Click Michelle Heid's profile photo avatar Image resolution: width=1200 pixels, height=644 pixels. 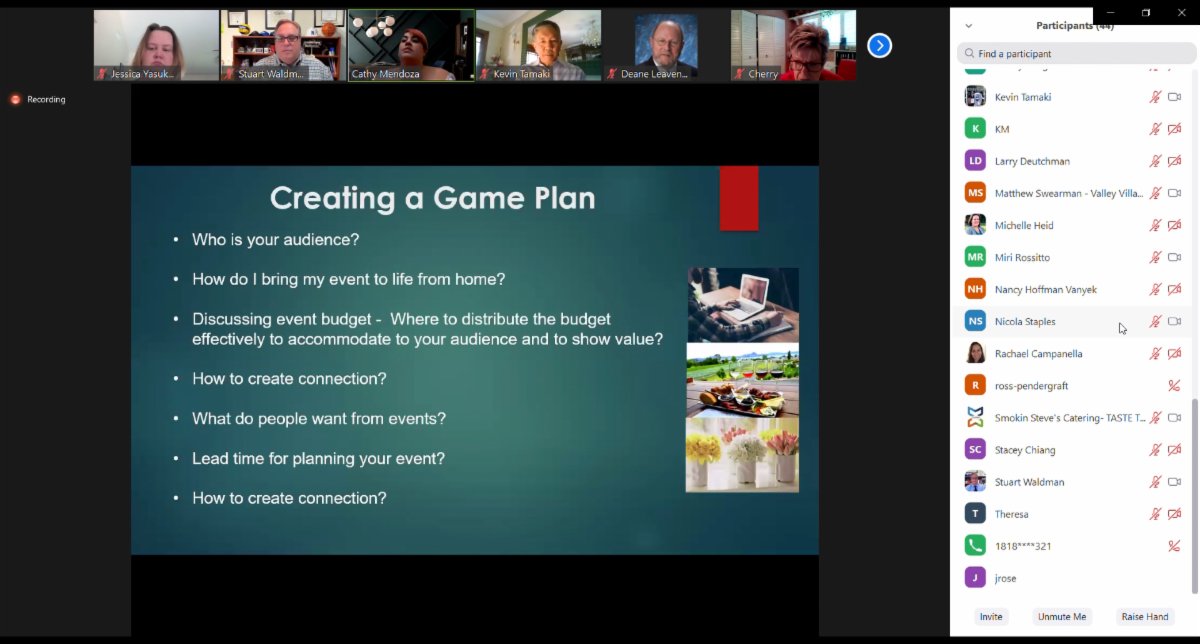click(975, 225)
